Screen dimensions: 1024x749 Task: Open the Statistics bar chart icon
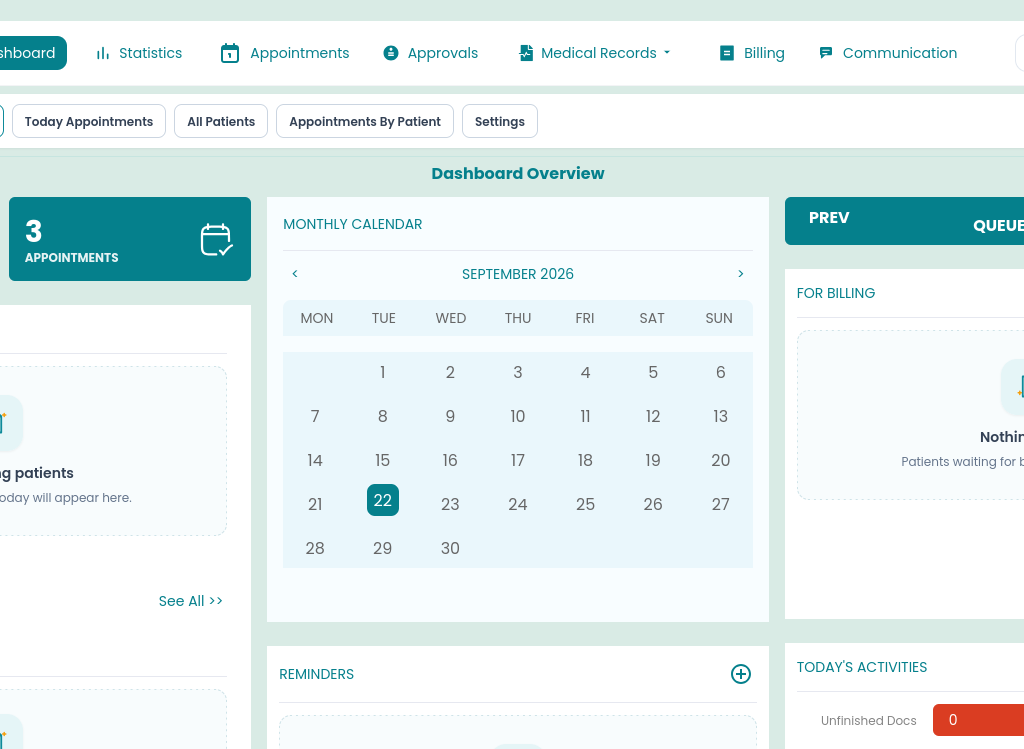click(103, 54)
